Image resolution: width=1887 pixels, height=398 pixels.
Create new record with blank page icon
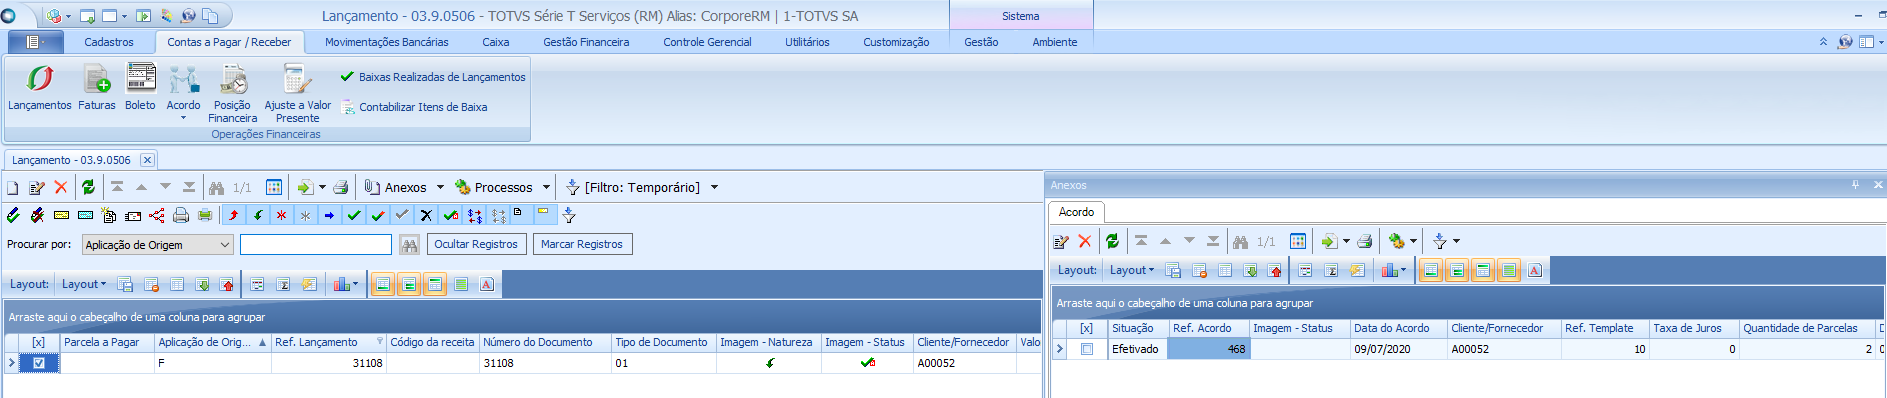click(x=13, y=187)
